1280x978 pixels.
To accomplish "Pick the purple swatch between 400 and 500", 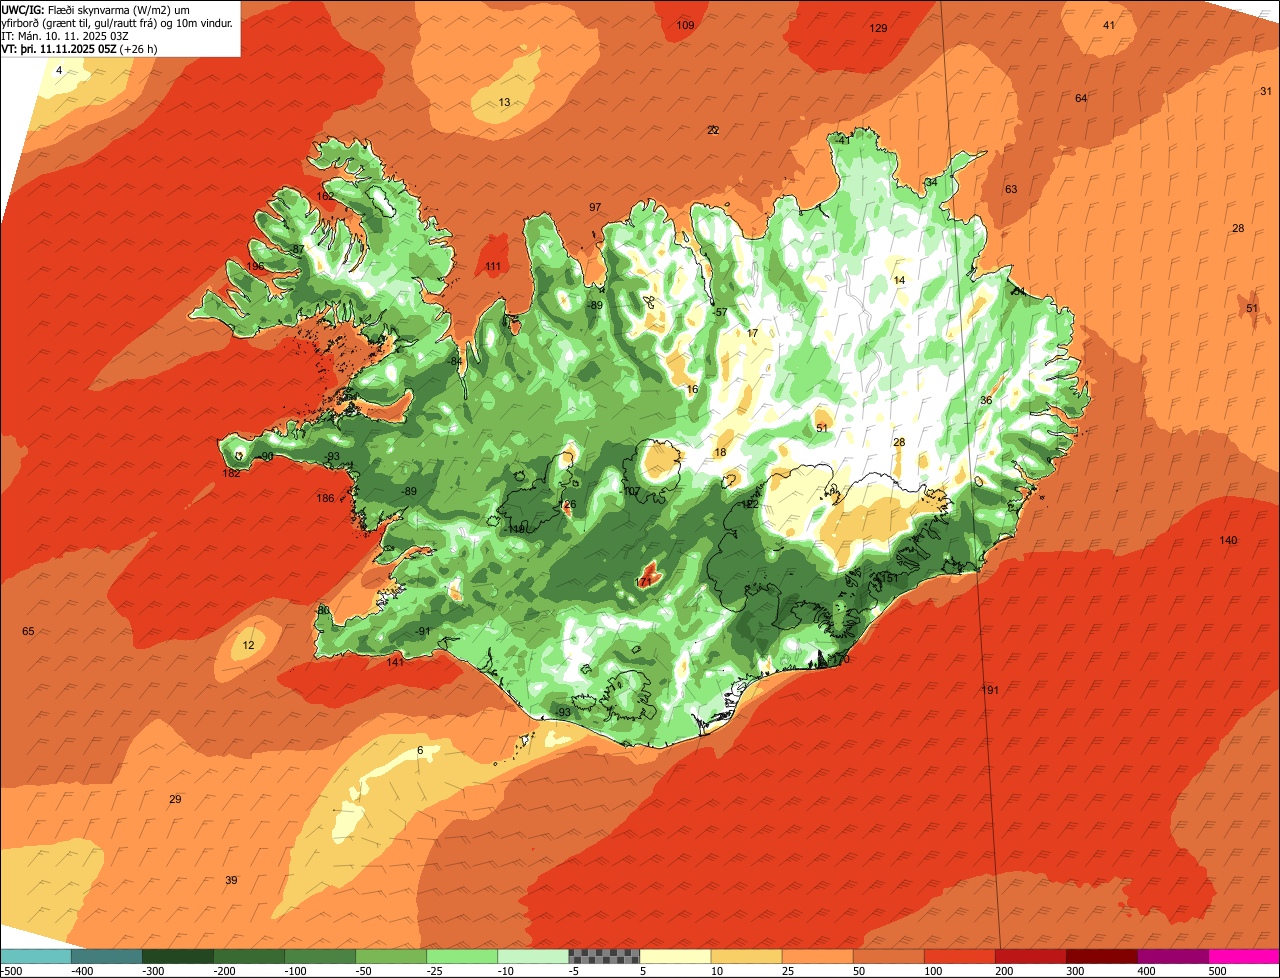I will click(1171, 956).
